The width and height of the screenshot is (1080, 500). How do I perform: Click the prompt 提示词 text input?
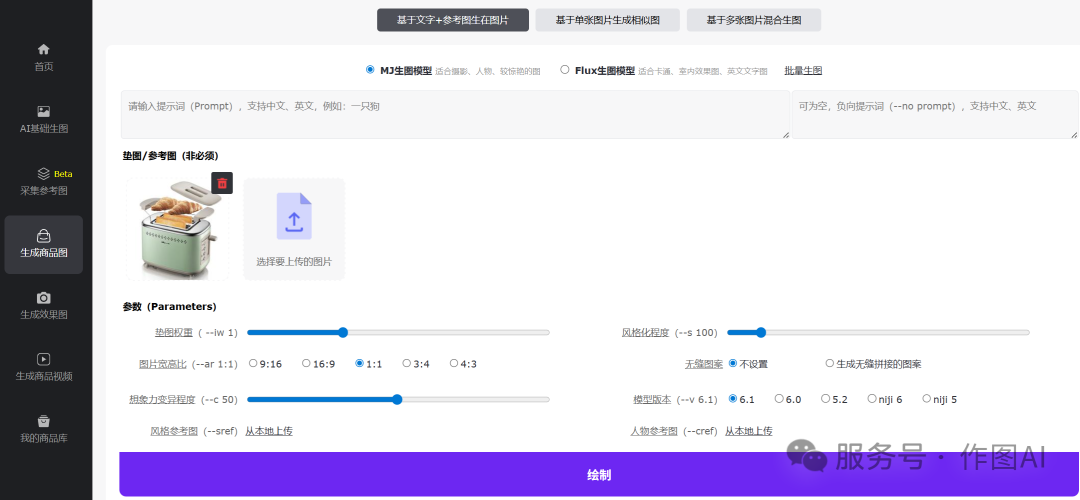click(455, 114)
